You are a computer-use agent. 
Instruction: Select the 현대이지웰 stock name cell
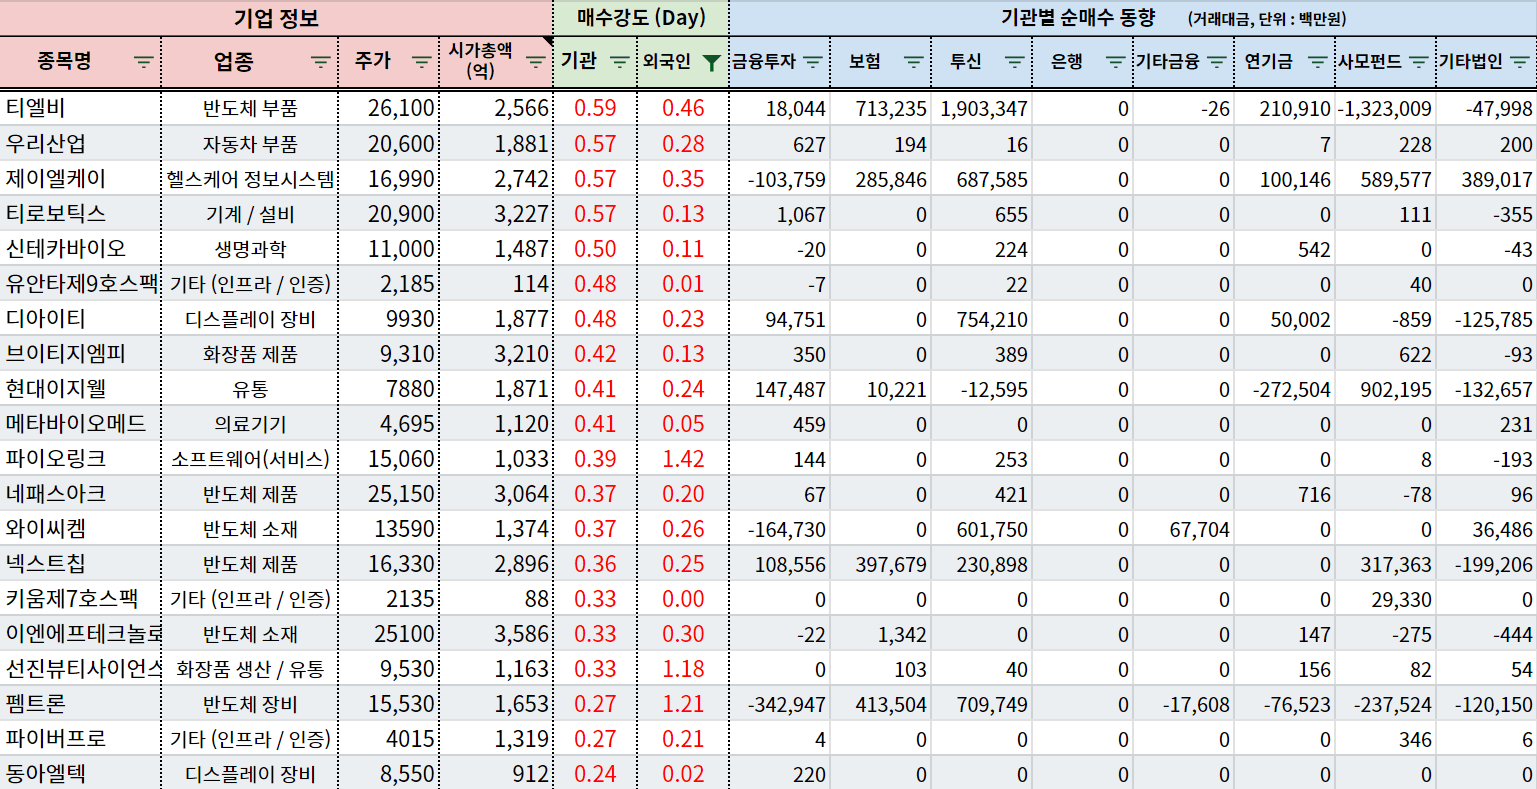point(80,388)
